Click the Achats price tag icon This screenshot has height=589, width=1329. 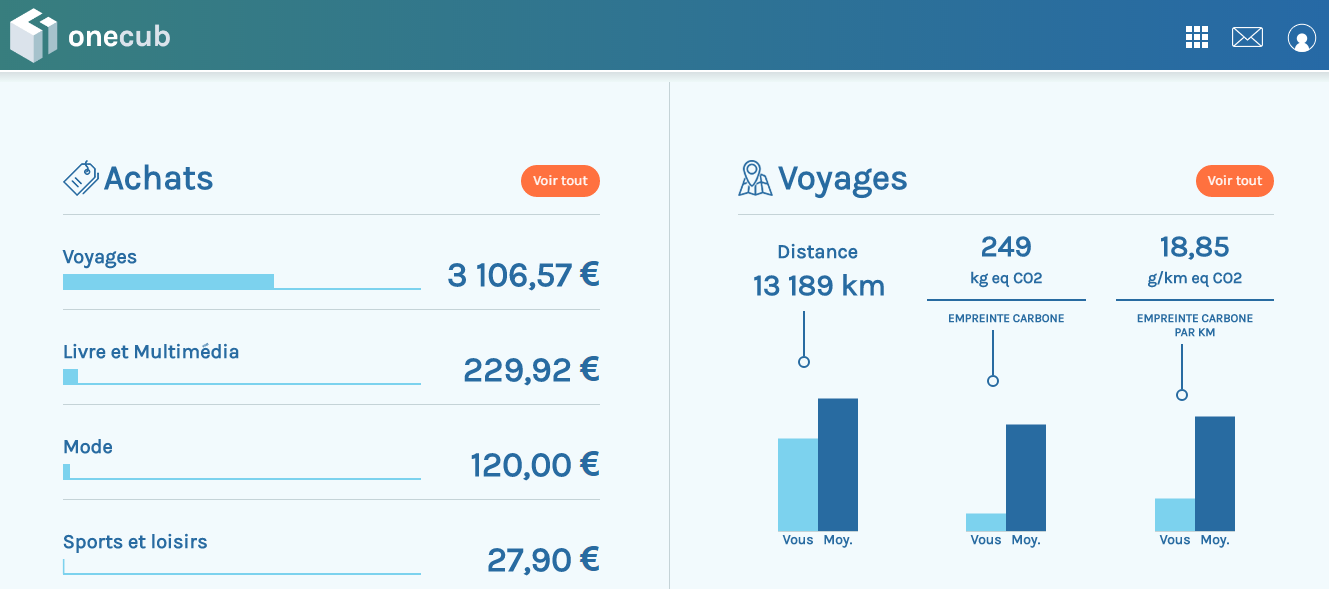pyautogui.click(x=81, y=178)
